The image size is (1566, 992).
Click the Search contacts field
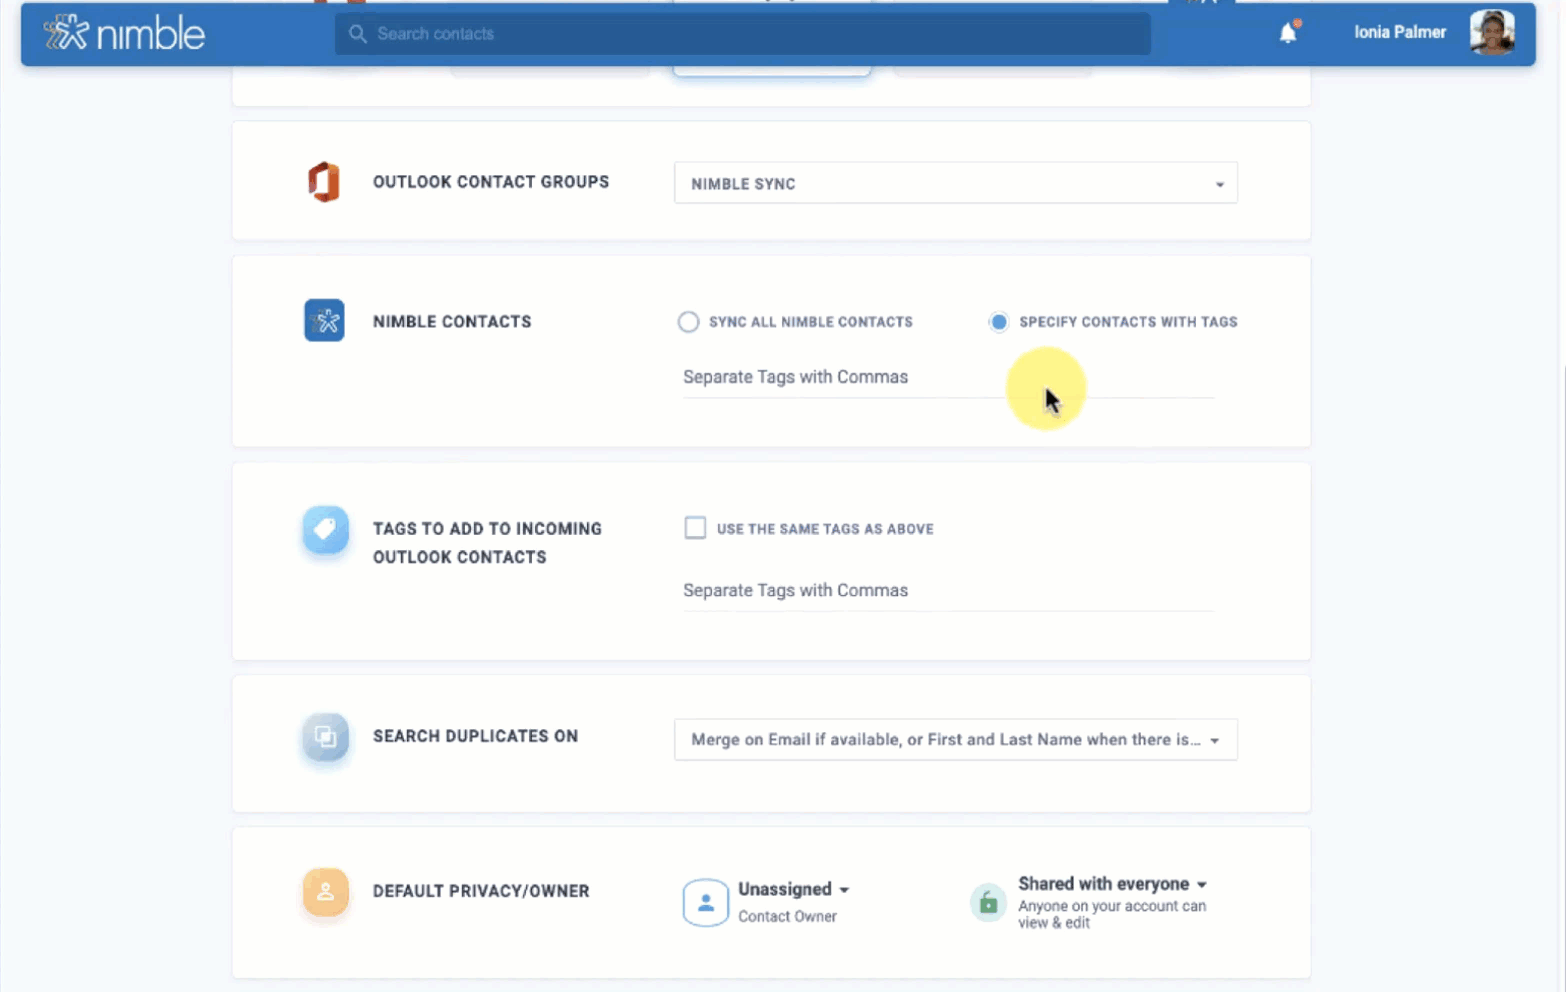point(742,34)
